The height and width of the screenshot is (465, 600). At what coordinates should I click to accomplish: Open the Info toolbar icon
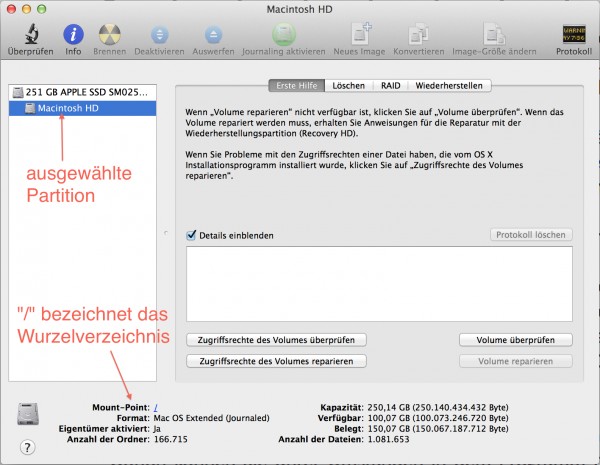(73, 34)
